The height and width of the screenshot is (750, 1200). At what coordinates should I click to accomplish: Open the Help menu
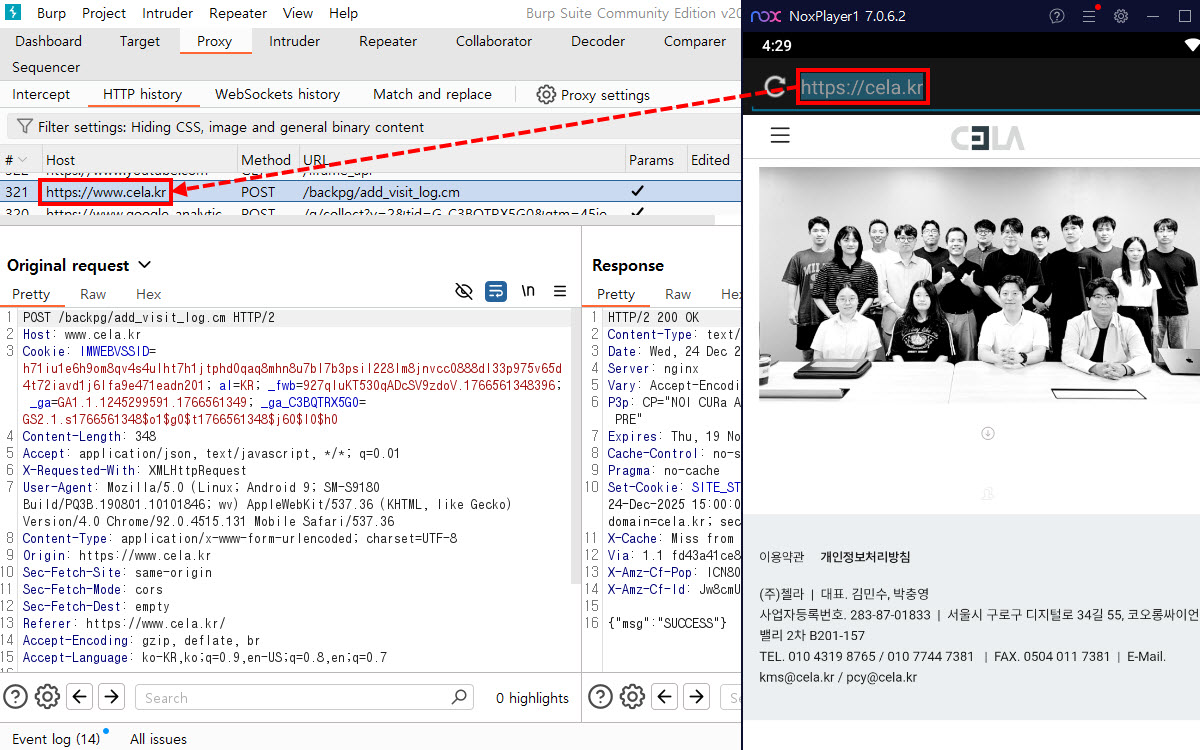pyautogui.click(x=343, y=14)
